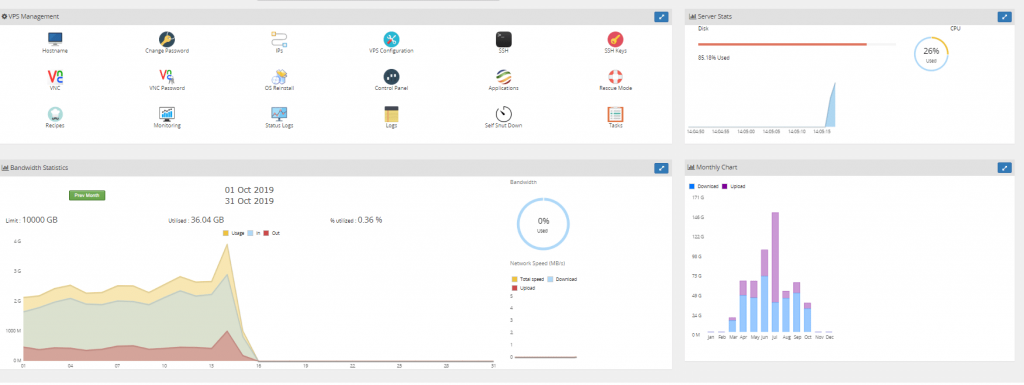Open the Change Password icon
This screenshot has height=385, width=1024.
tap(167, 39)
